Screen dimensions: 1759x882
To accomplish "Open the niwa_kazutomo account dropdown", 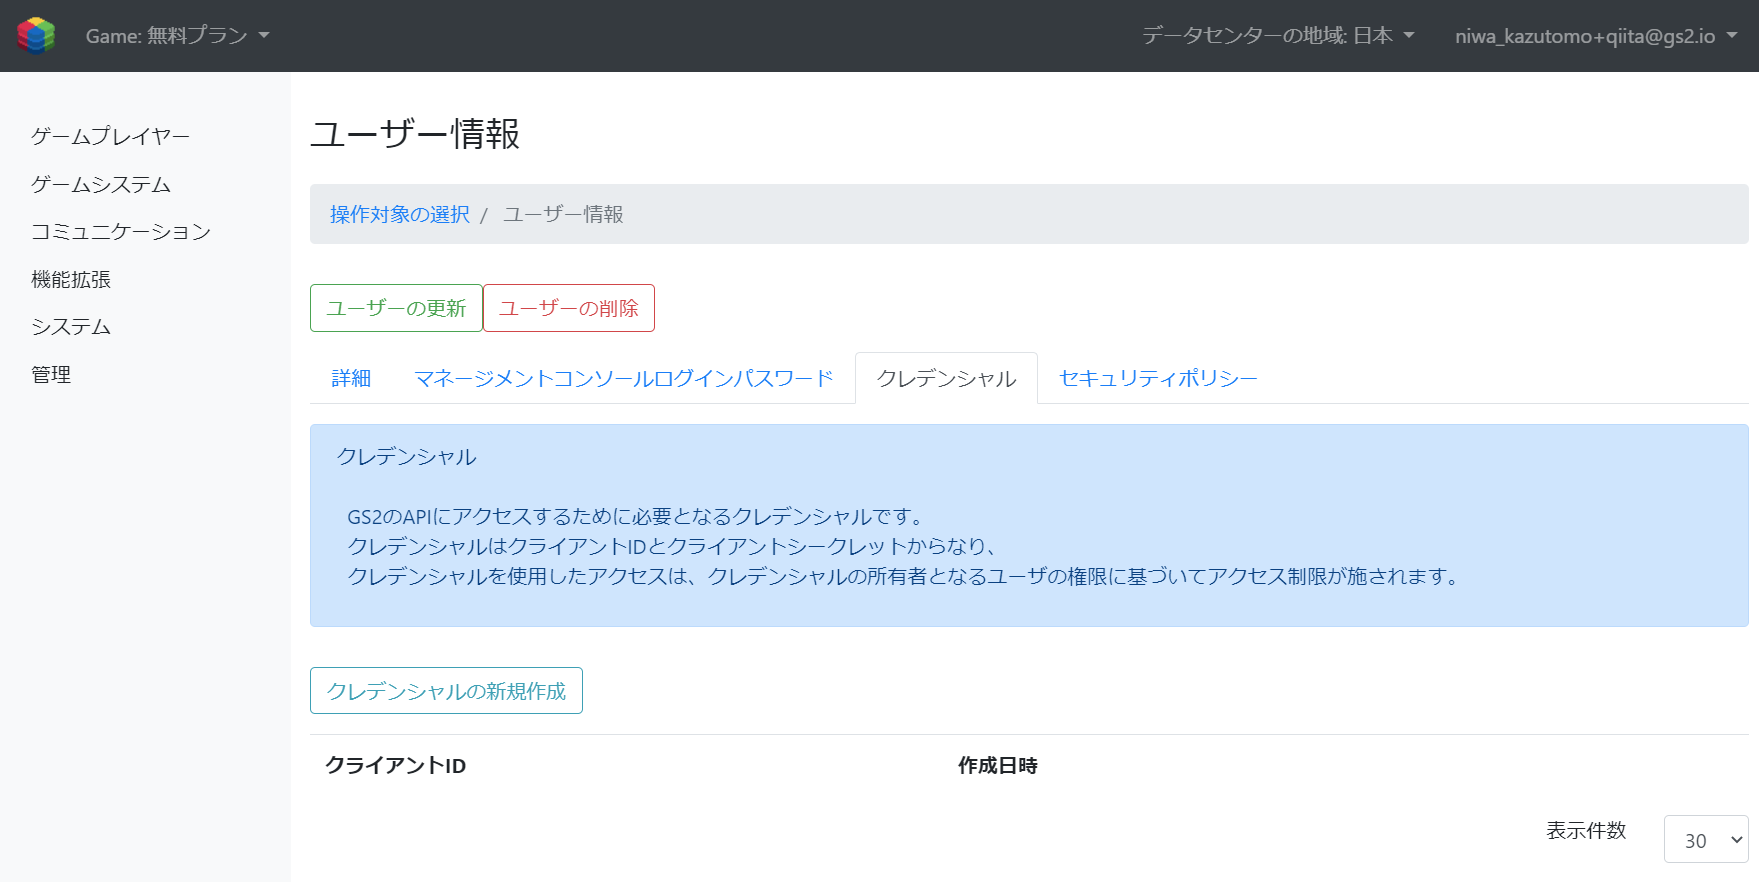I will tap(1596, 36).
